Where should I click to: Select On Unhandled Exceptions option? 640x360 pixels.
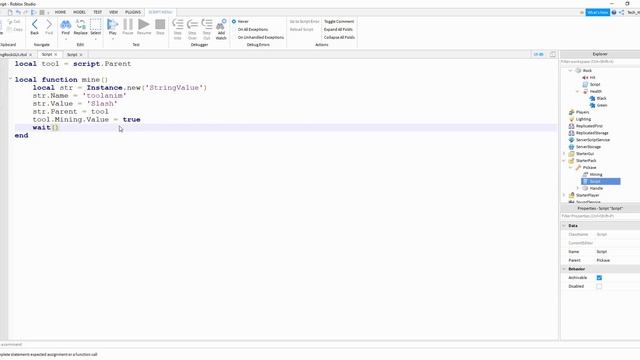pos(258,37)
